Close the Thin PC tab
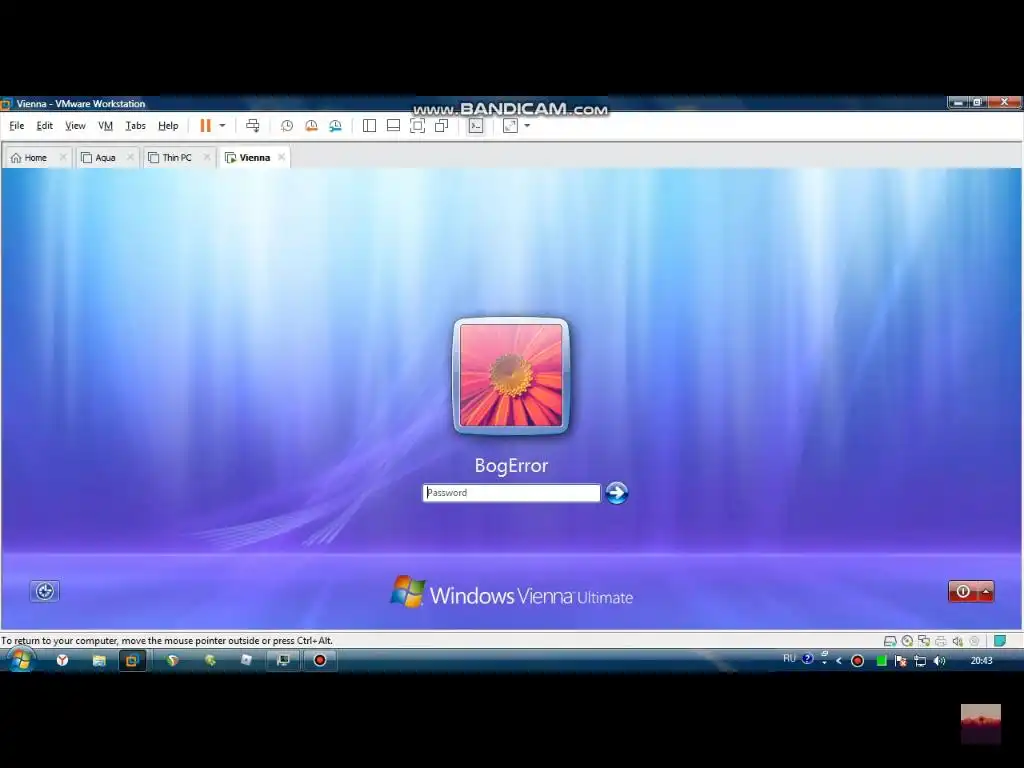 206,157
